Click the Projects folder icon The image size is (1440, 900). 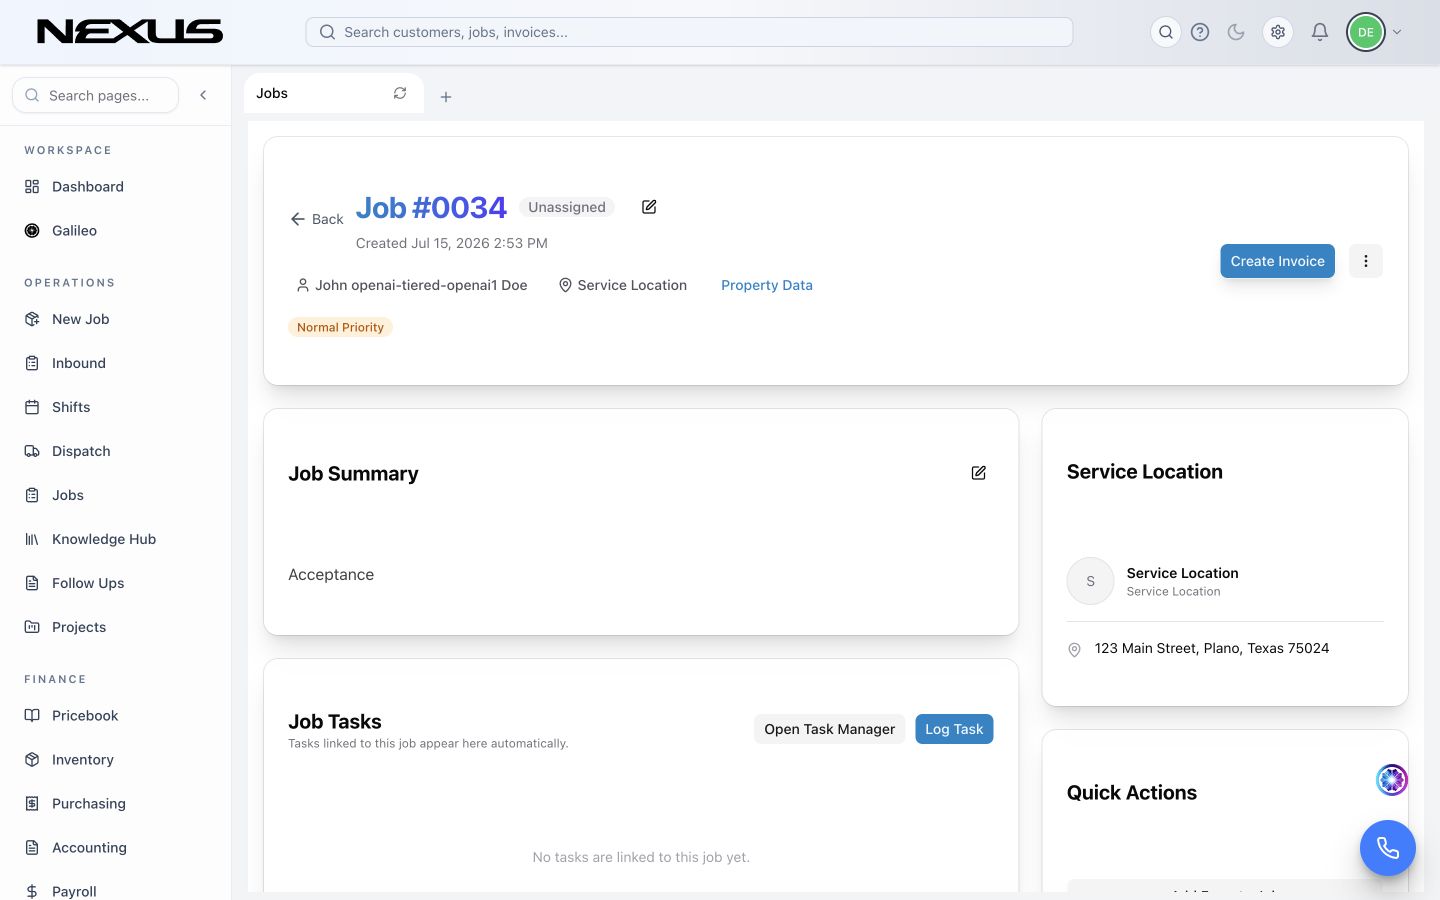pyautogui.click(x=32, y=627)
